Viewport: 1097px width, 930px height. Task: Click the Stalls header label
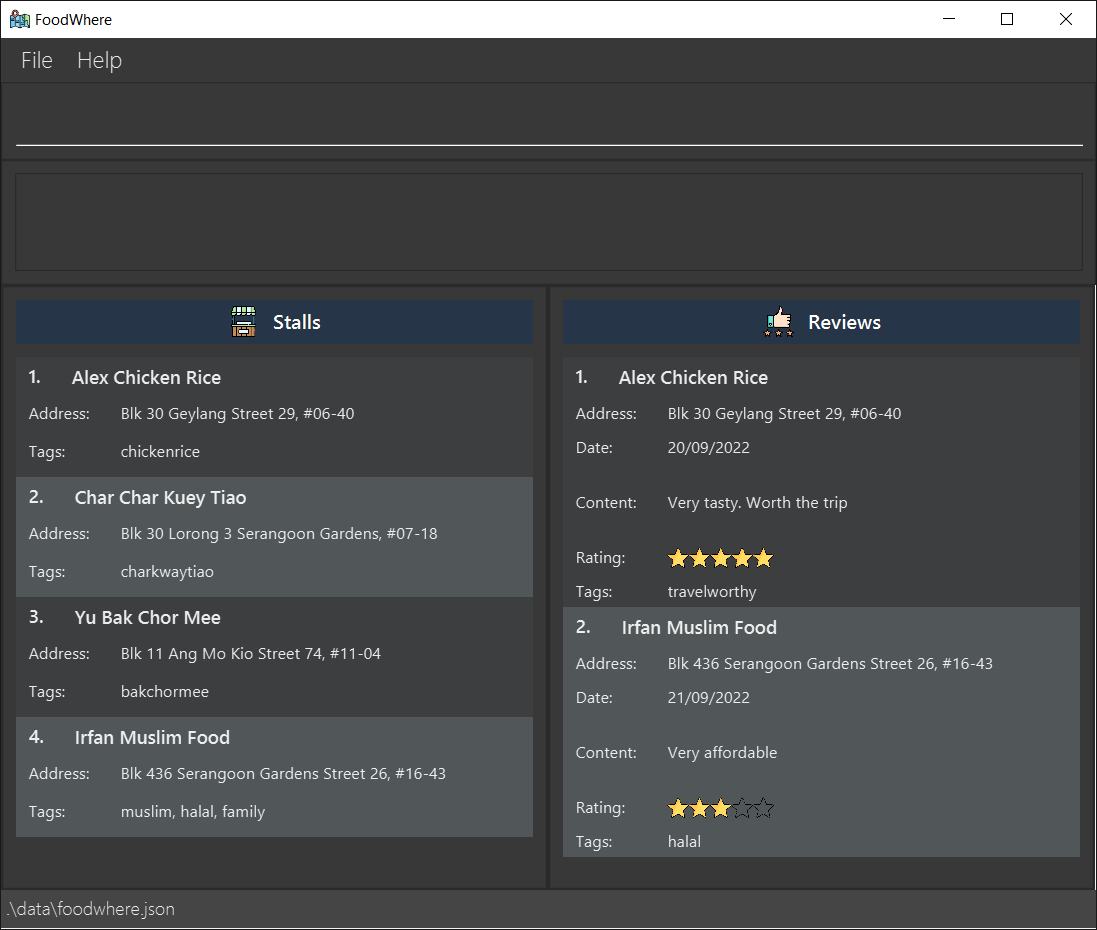tap(297, 322)
